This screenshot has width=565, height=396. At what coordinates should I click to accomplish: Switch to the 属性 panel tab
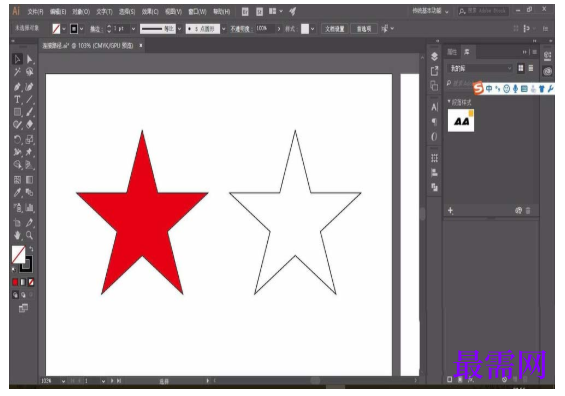tap(452, 52)
